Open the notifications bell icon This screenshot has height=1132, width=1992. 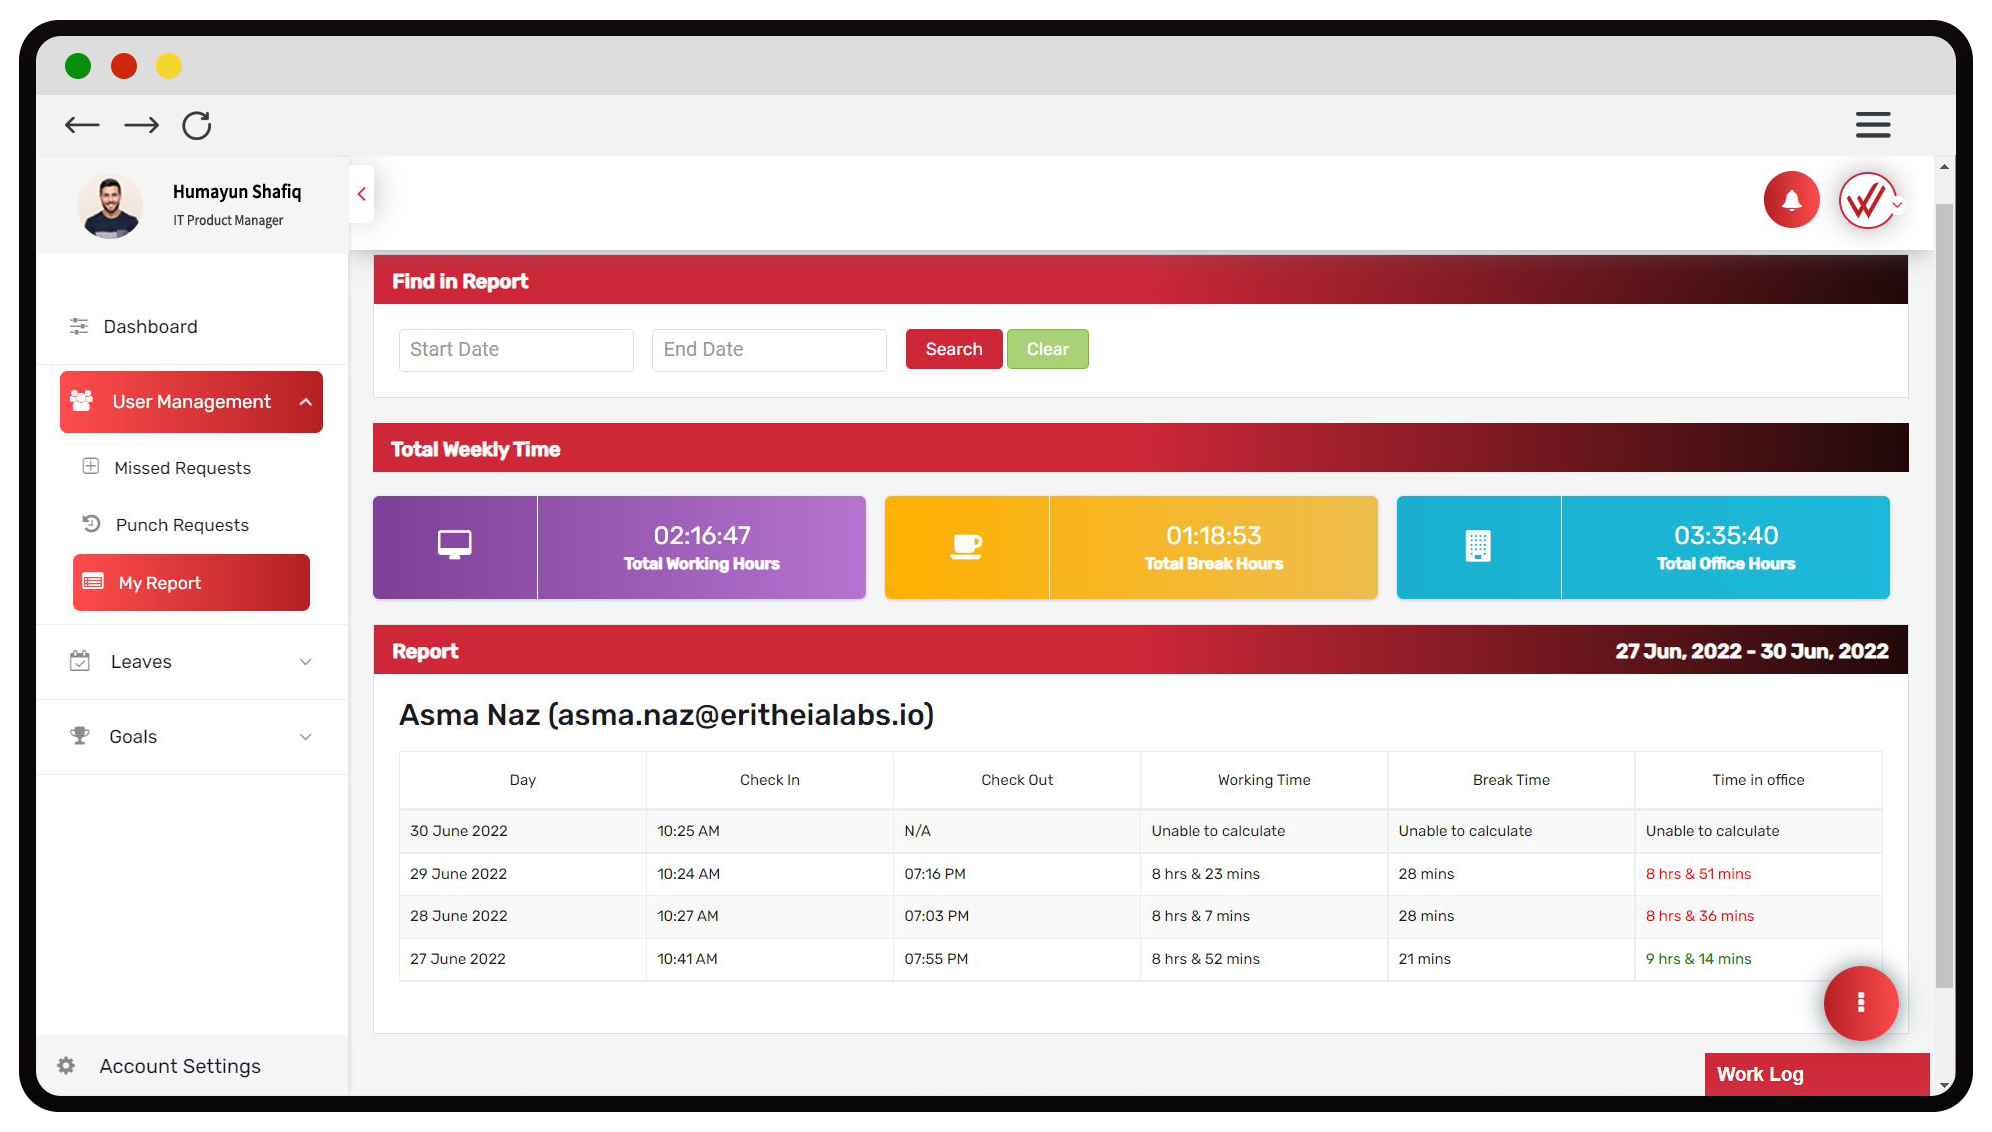[x=1791, y=199]
